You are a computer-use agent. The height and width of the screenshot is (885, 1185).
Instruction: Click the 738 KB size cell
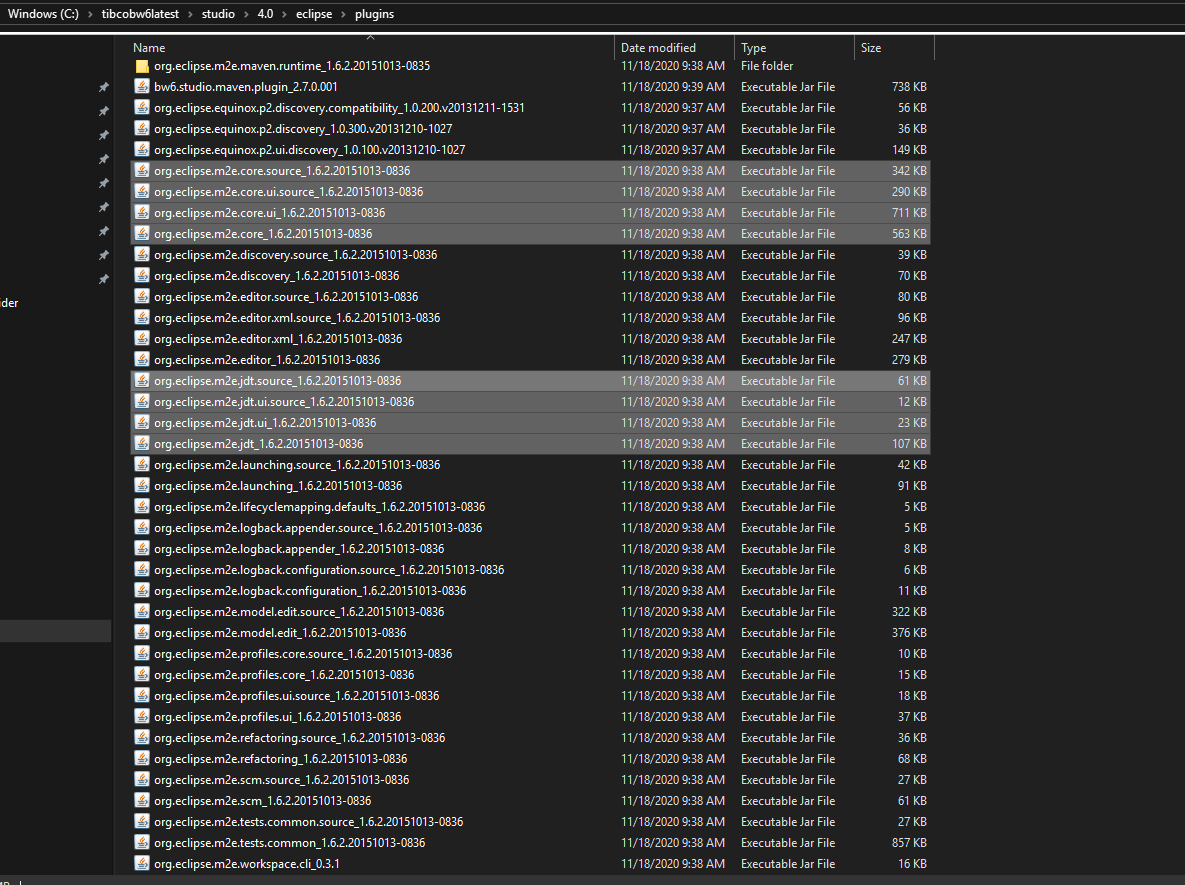(x=909, y=88)
